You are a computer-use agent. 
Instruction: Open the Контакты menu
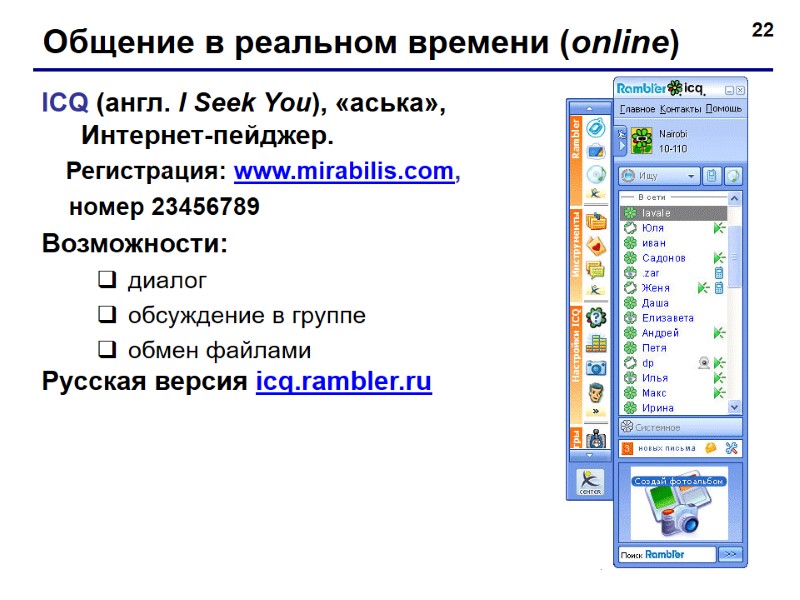[680, 109]
